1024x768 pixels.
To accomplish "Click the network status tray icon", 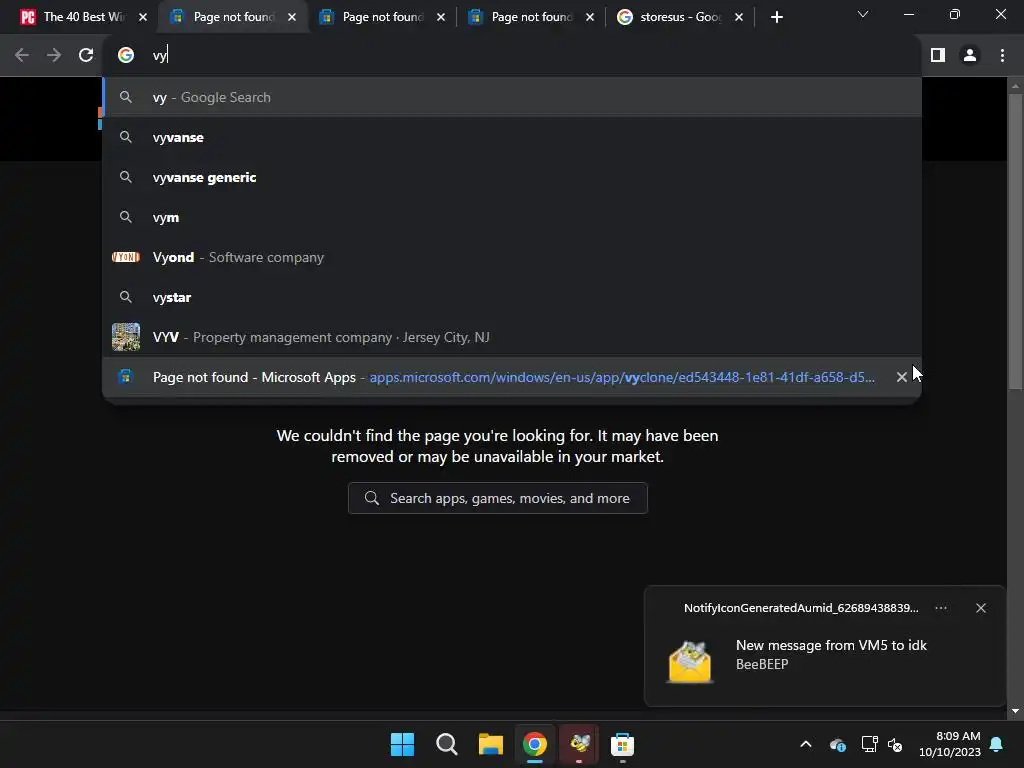I will click(869, 744).
